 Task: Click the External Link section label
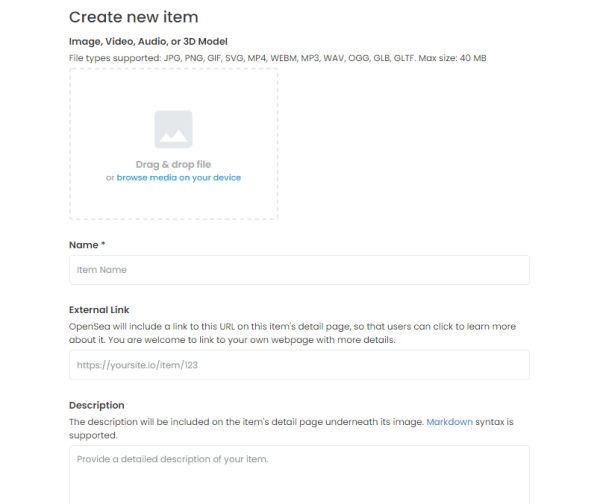pos(99,310)
